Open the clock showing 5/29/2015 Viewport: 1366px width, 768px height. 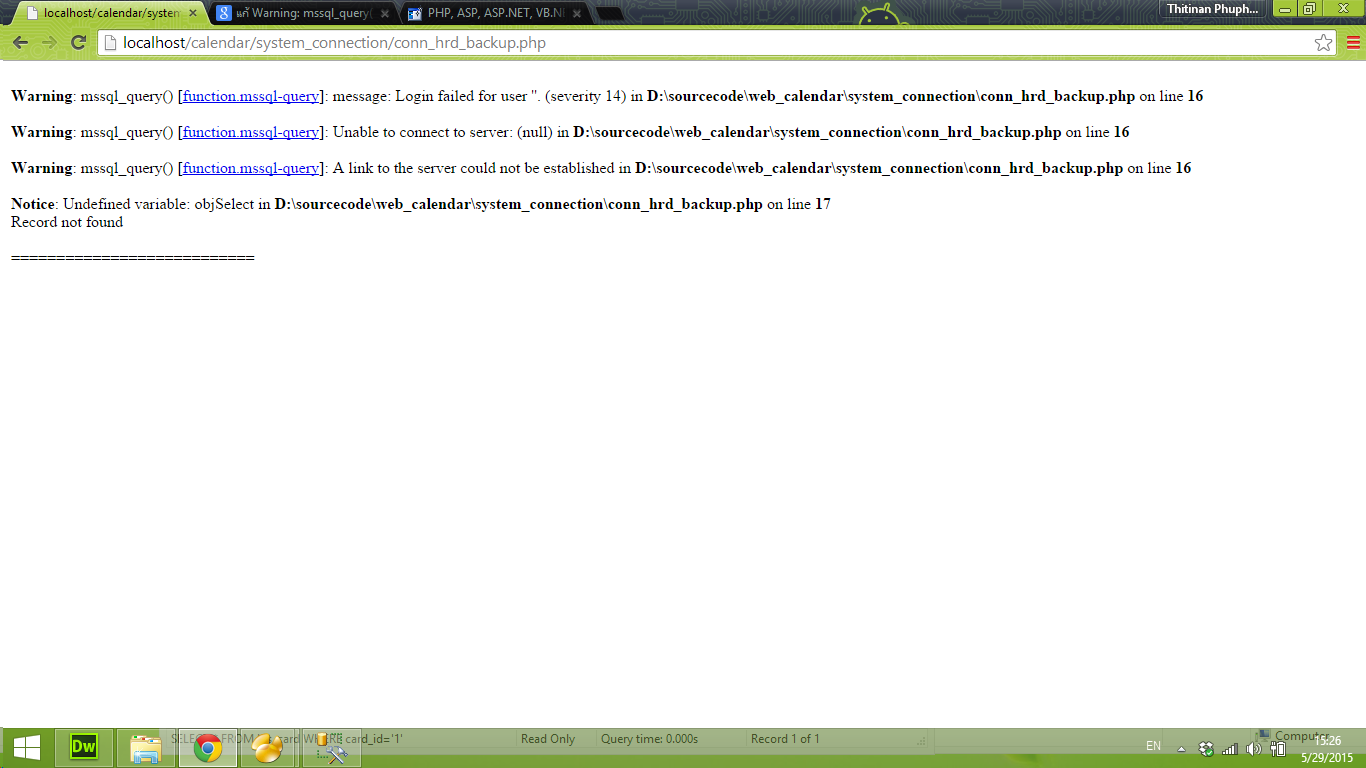[x=1327, y=749]
